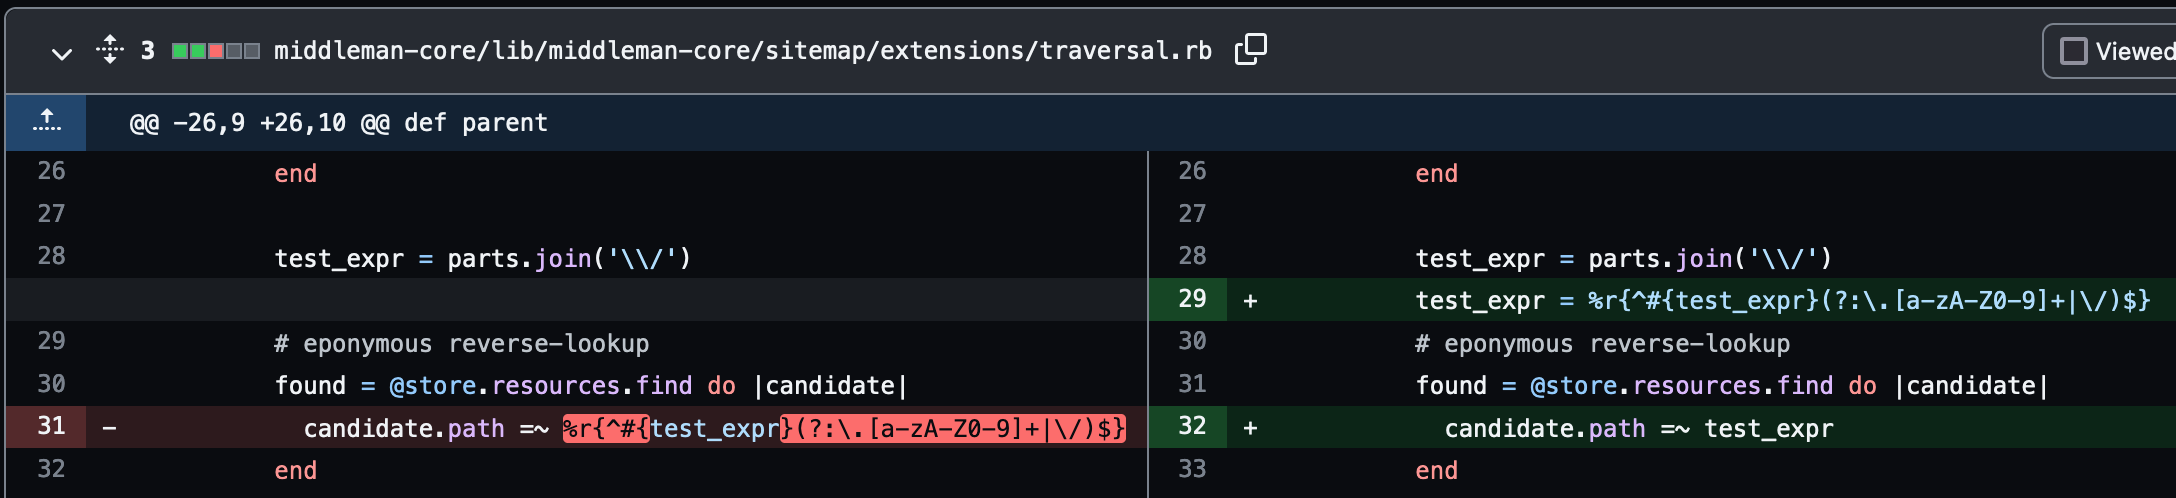Click the highlighted removed regex text
Viewport: 2176px width, 498px height.
(x=844, y=428)
